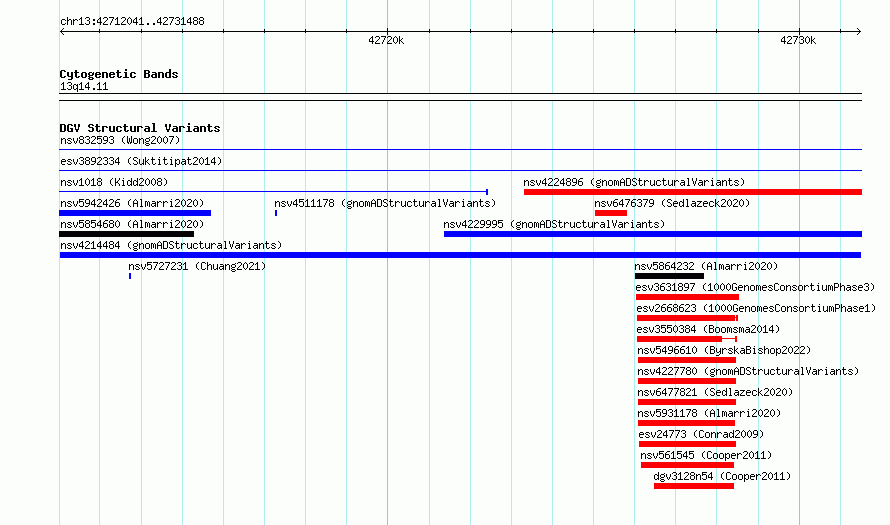Select the black bar under nsv5864232
Image resolution: width=890 pixels, height=525 pixels.
669,276
